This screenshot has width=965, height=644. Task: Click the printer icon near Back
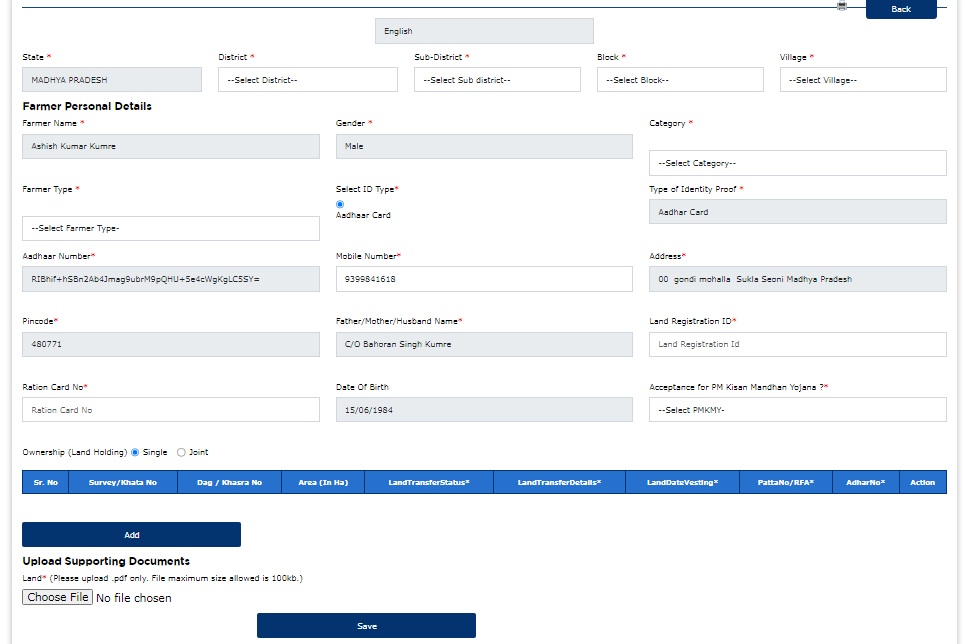(842, 6)
